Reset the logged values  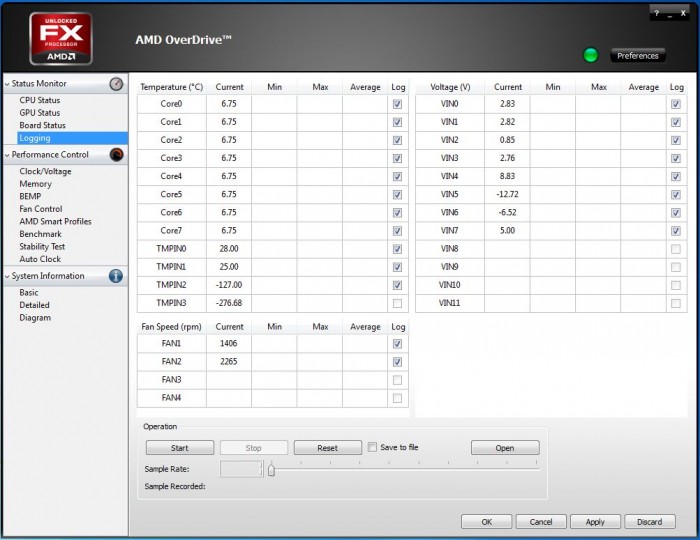[x=328, y=448]
